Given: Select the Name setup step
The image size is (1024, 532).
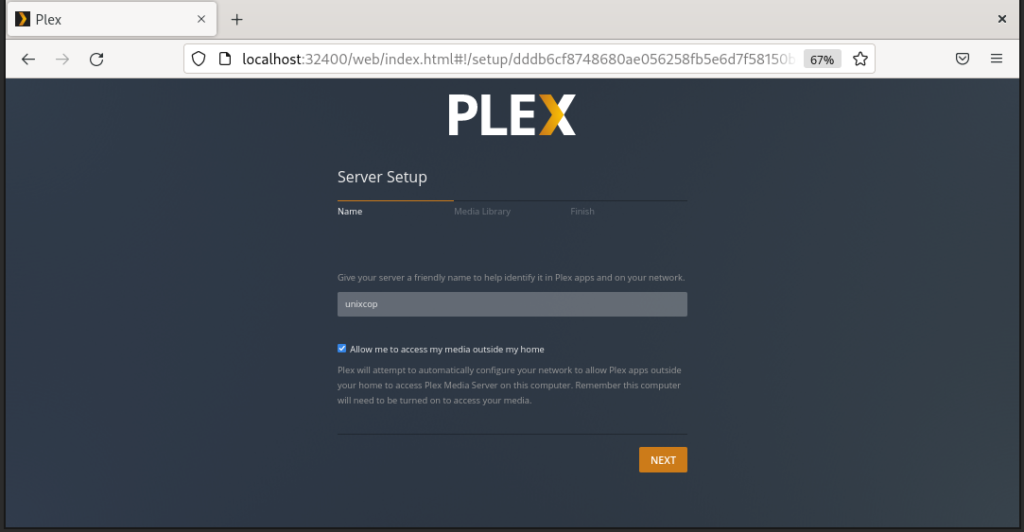Looking at the screenshot, I should (349, 211).
